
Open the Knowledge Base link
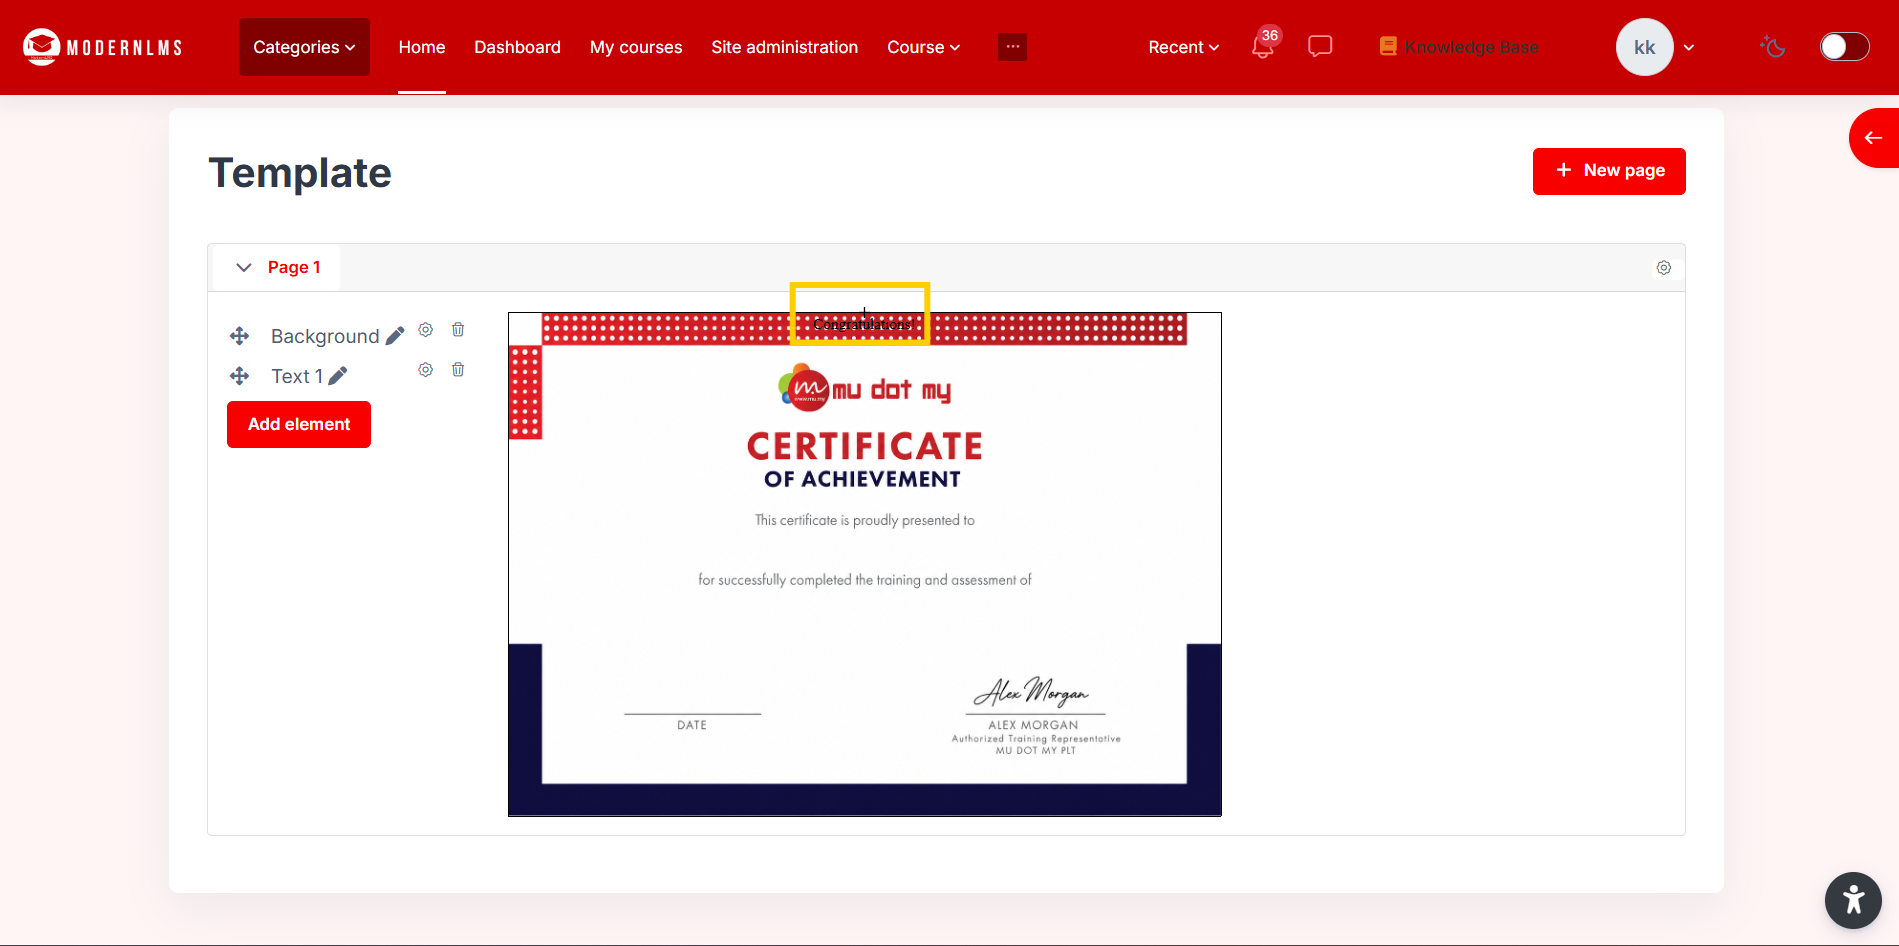(1459, 47)
